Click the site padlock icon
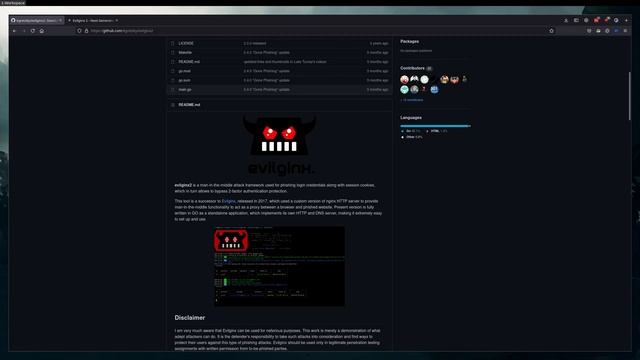Viewport: 640px width, 360px height. (86, 31)
